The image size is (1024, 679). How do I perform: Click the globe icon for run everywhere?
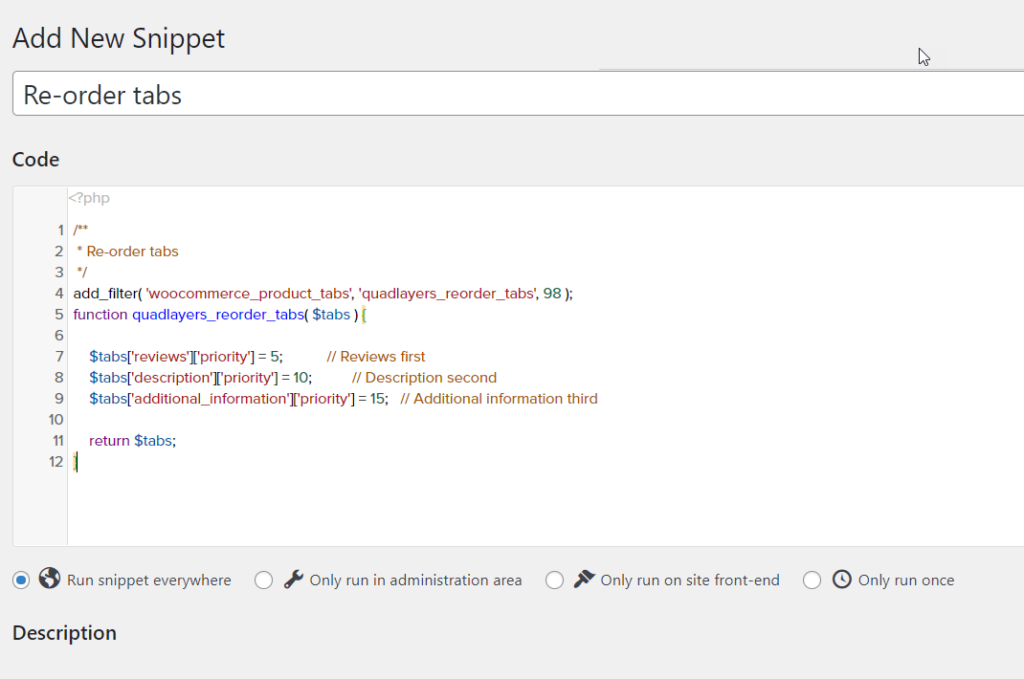coord(50,578)
